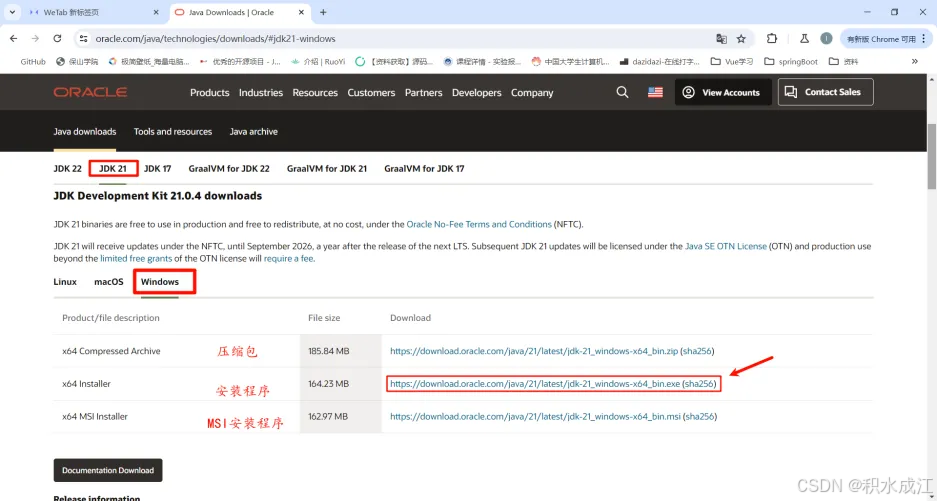
Task: Open sha256 link for MSI installer
Action: (700, 417)
